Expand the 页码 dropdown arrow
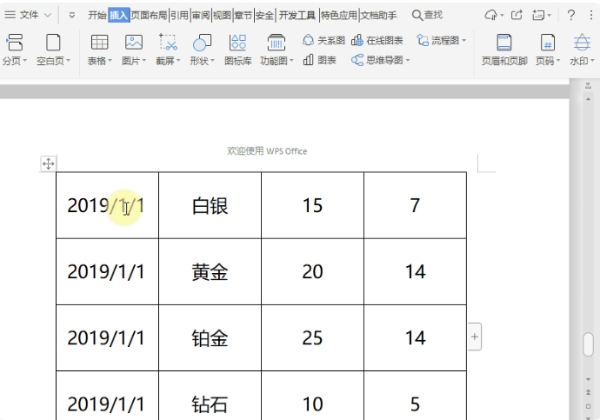Screen dimensions: 600x420 pos(558,60)
